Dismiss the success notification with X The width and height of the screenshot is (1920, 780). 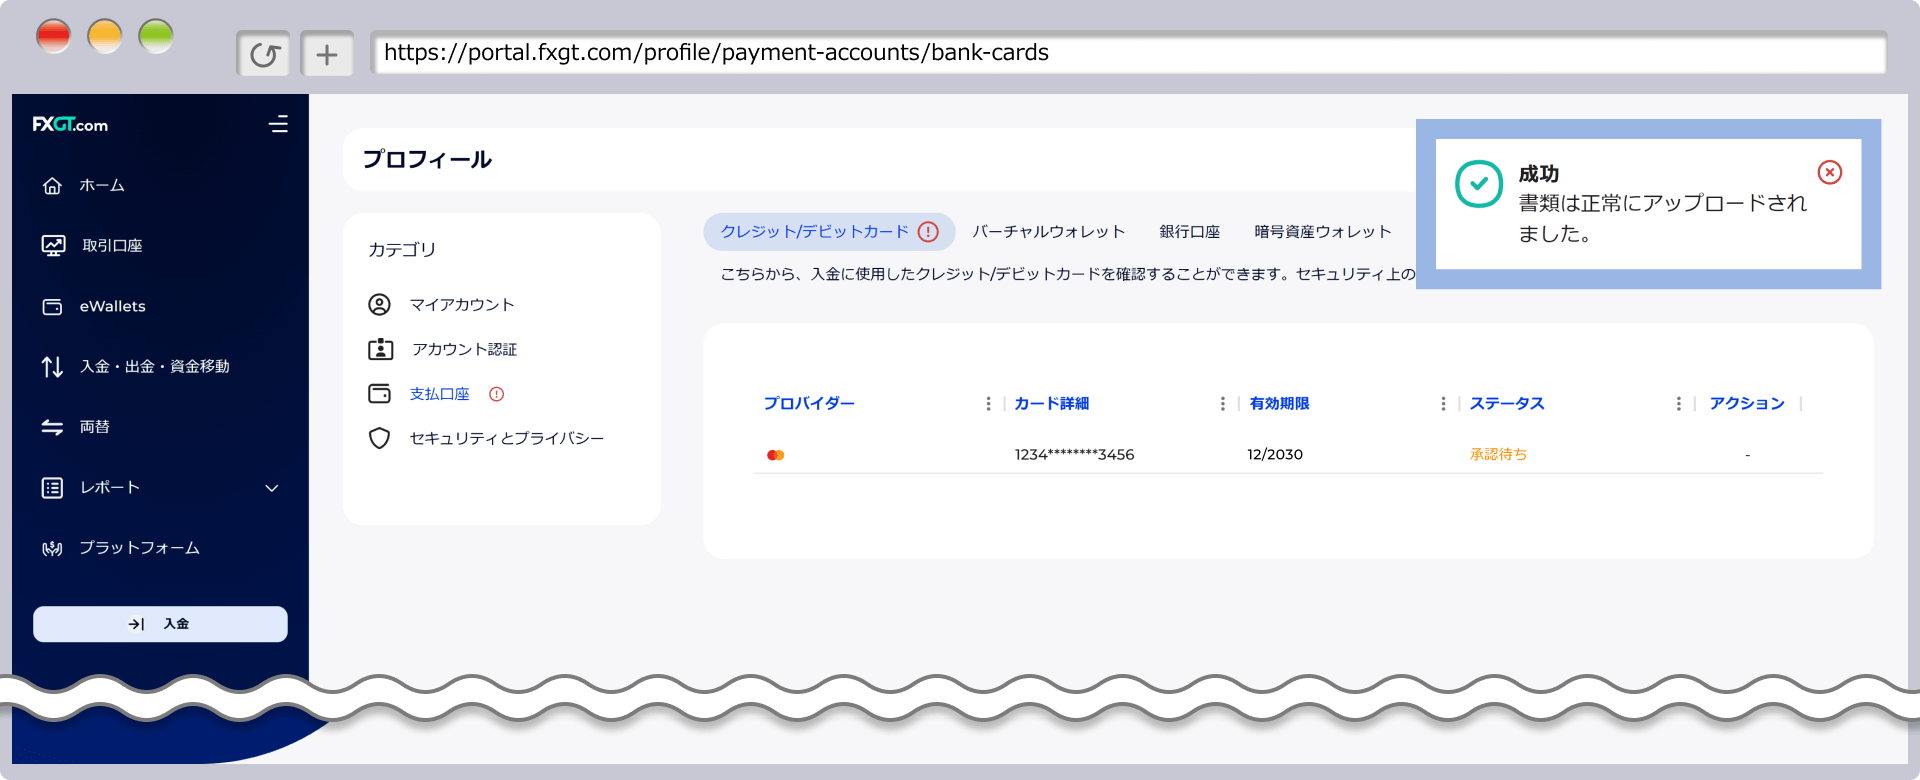(x=1830, y=172)
